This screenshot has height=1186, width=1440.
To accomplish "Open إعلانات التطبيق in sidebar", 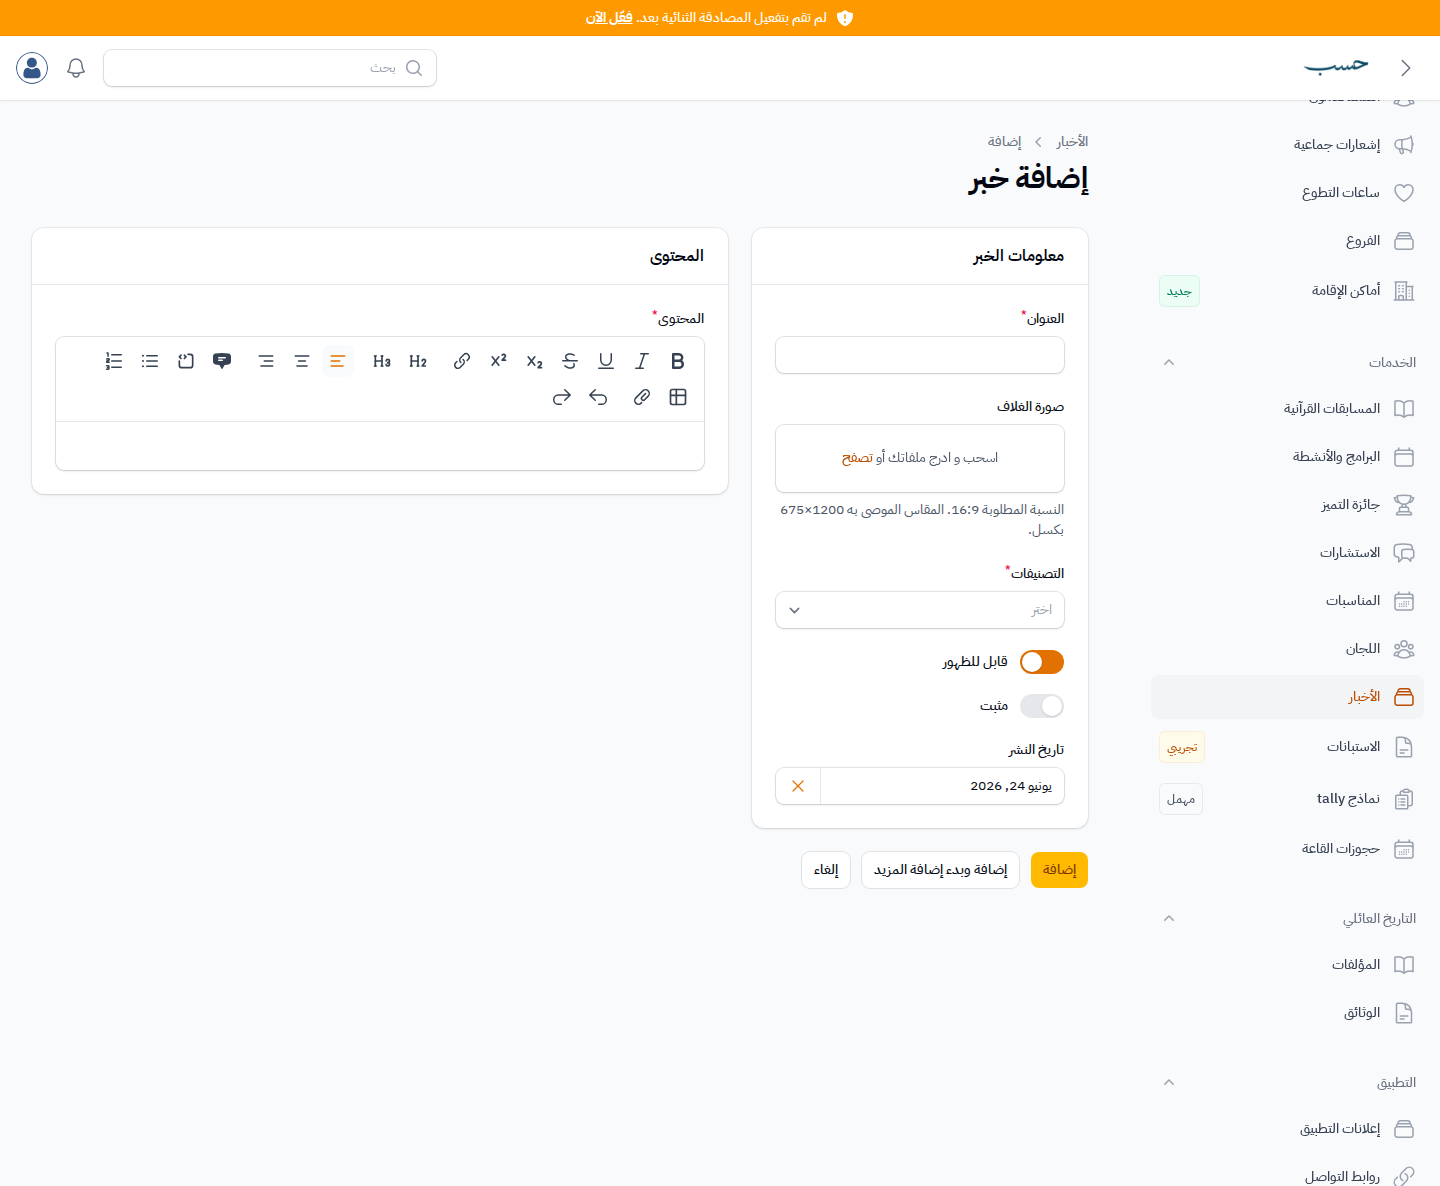I will (1287, 1129).
